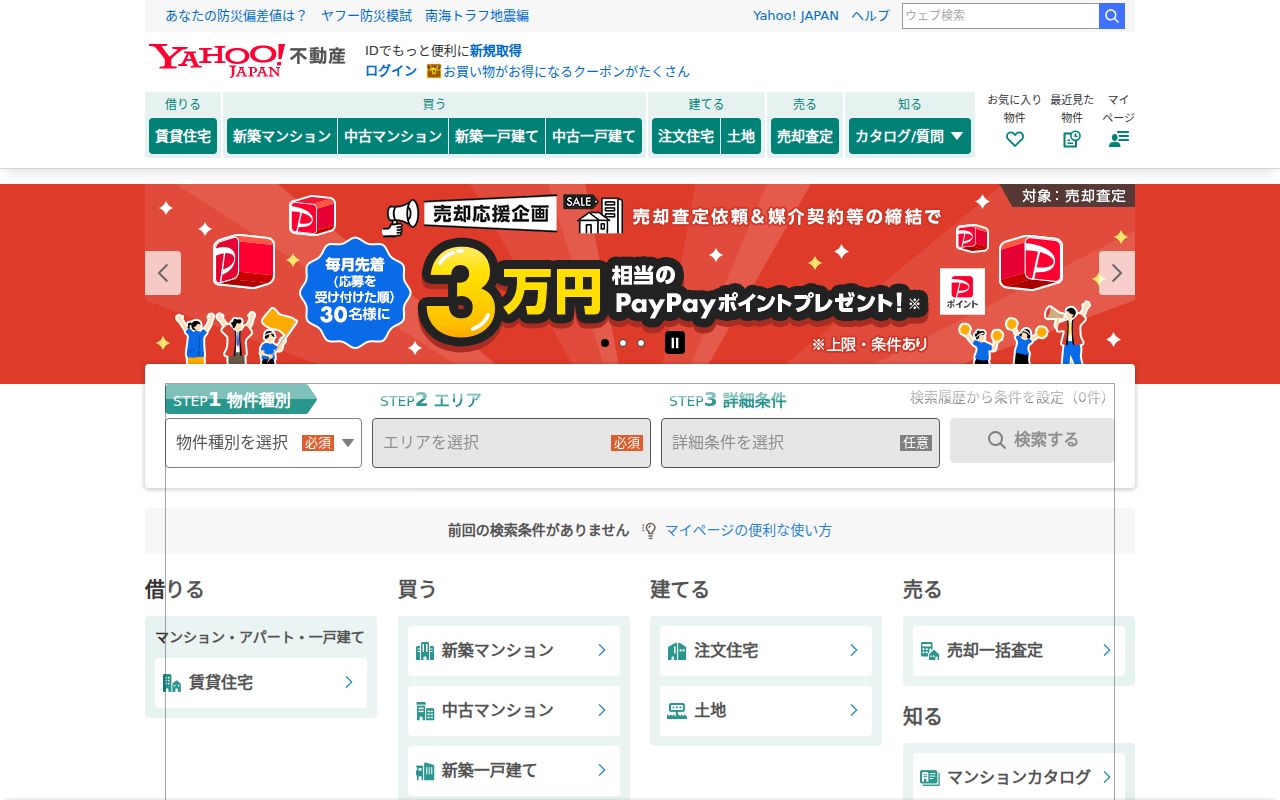Show previous banner with left arrow
The width and height of the screenshot is (1280, 800).
(x=163, y=273)
